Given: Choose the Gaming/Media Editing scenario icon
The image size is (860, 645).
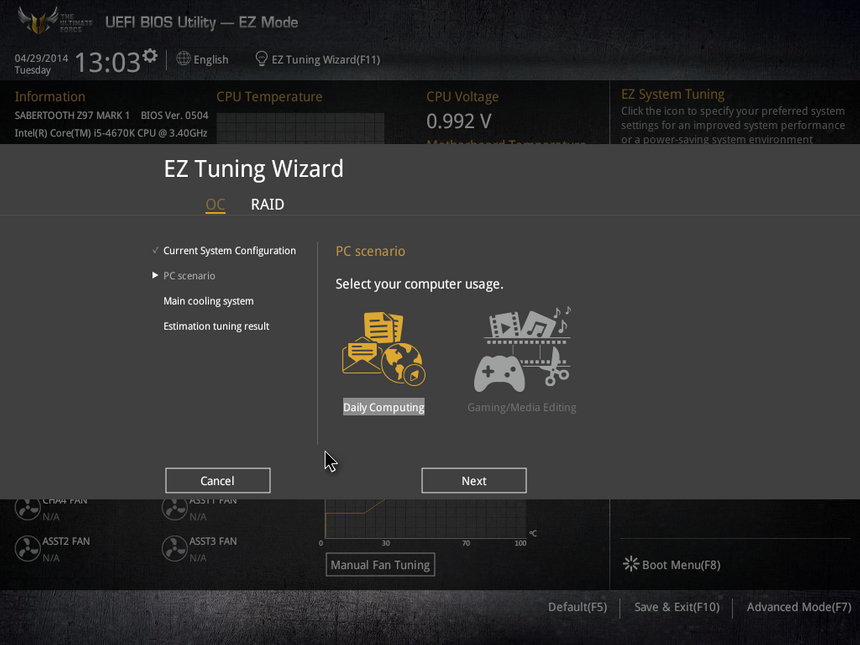Looking at the screenshot, I should click(522, 349).
